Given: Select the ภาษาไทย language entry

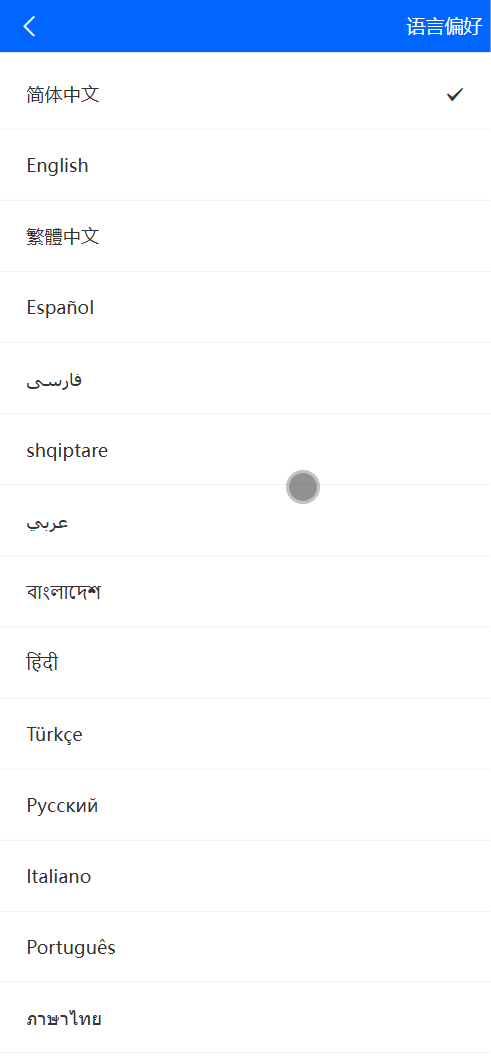Looking at the screenshot, I should pyautogui.click(x=245, y=1019).
